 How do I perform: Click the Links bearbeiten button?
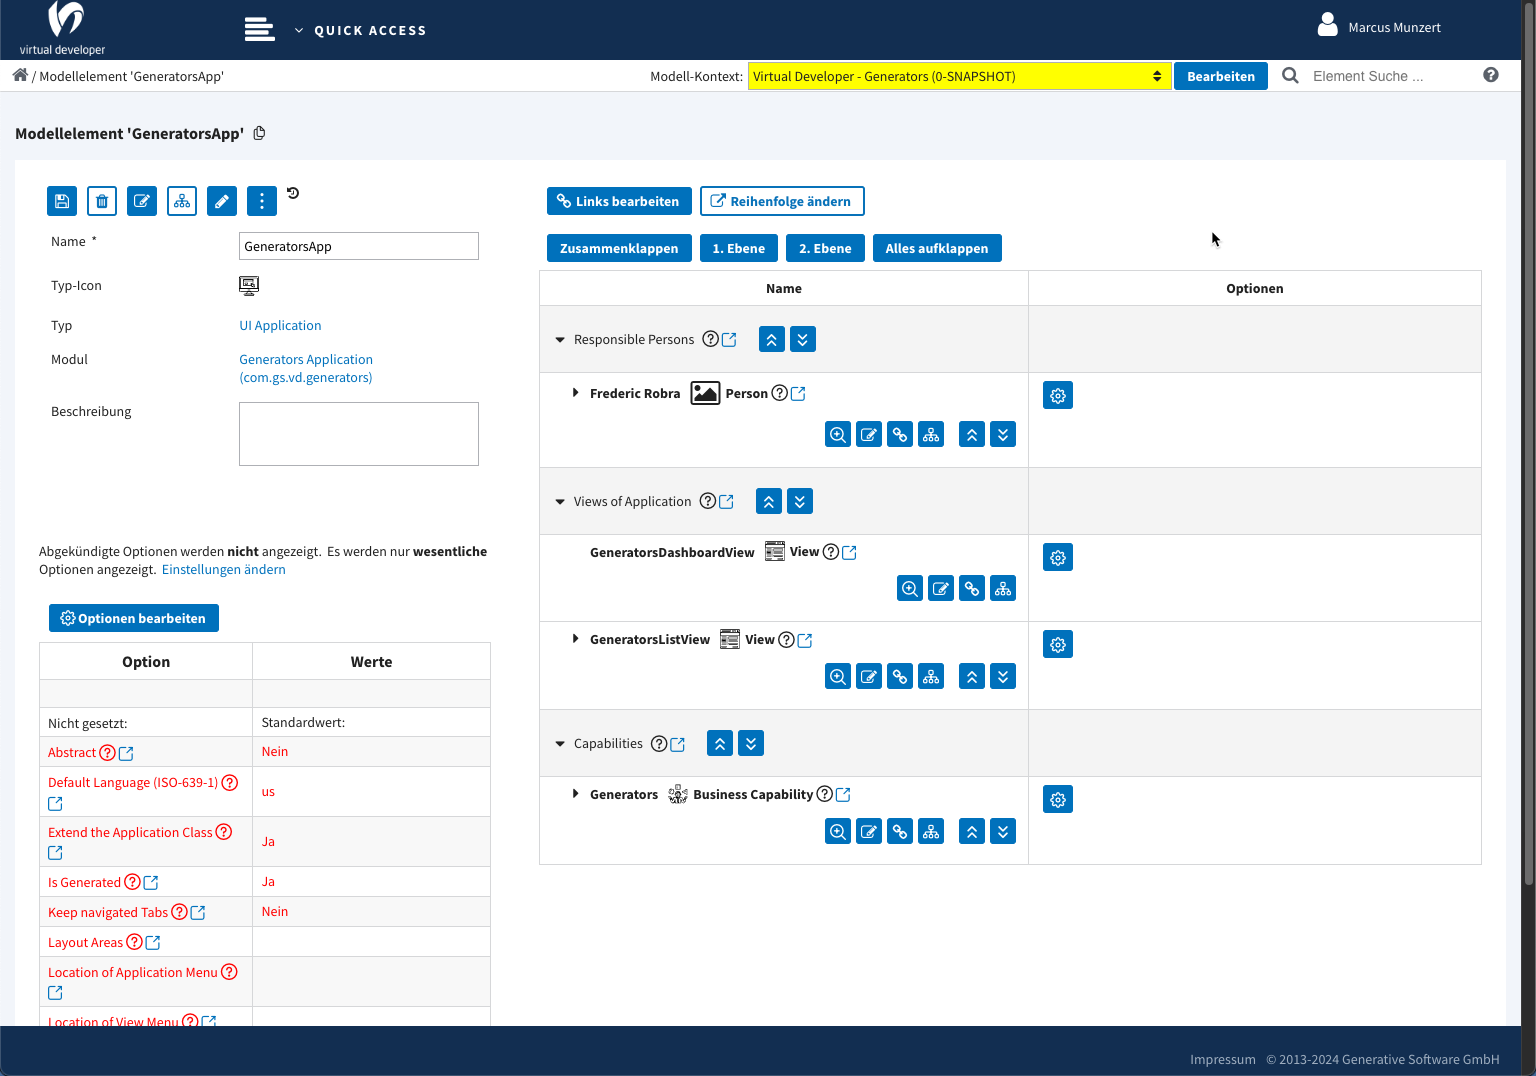619,201
